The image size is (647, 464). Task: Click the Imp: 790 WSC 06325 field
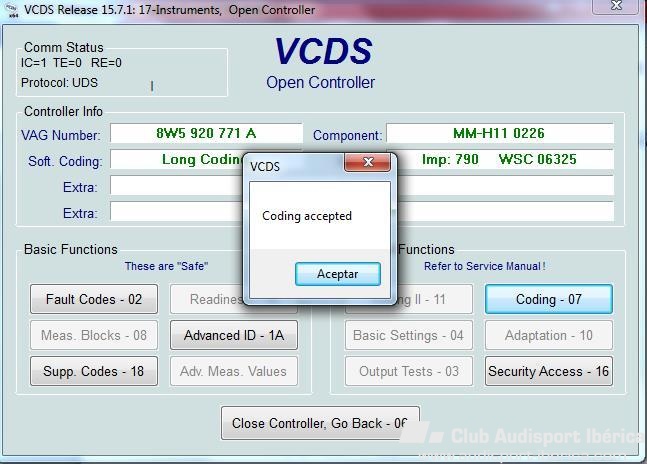[505, 159]
